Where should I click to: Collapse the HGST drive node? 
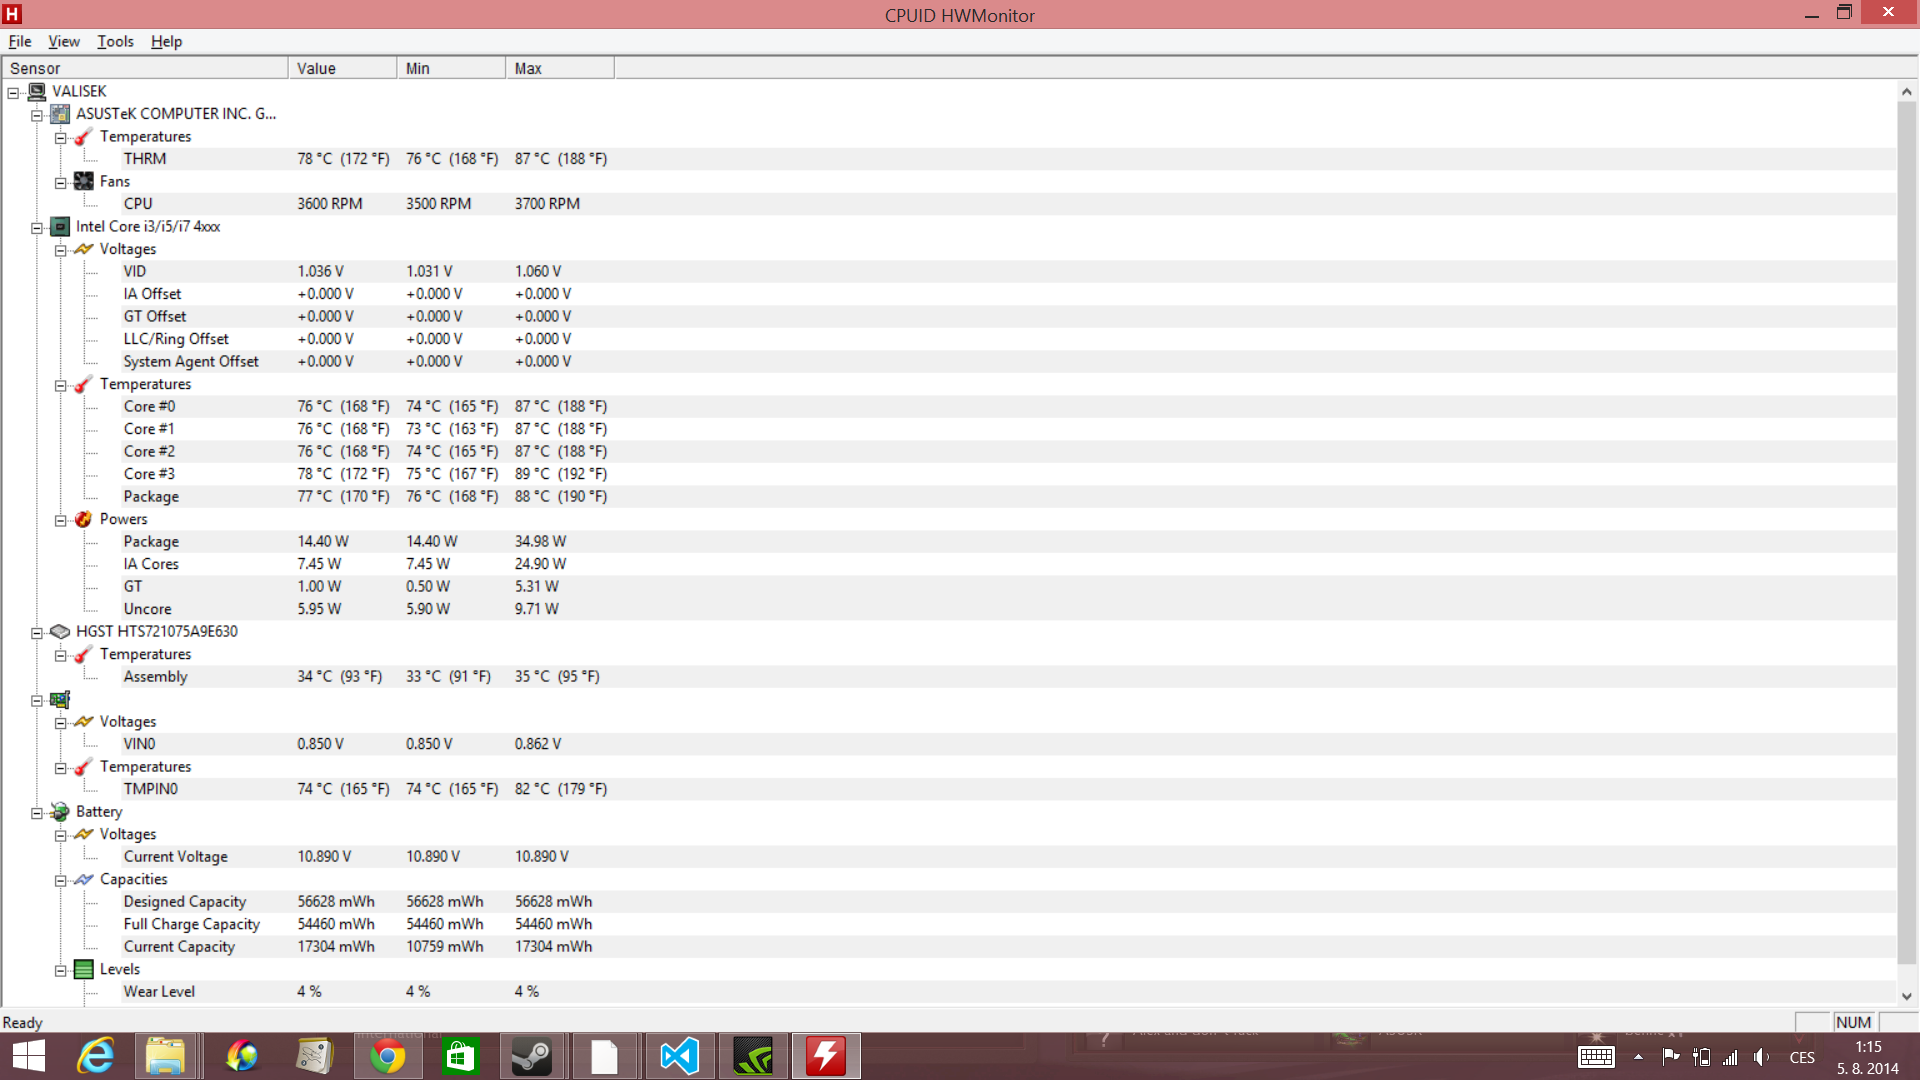(37, 633)
